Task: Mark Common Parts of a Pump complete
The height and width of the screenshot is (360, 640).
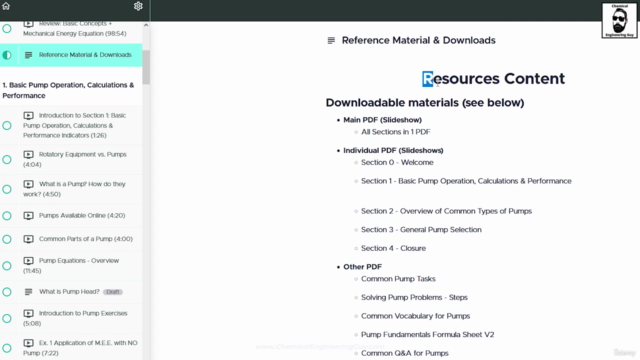Action: coord(7,239)
